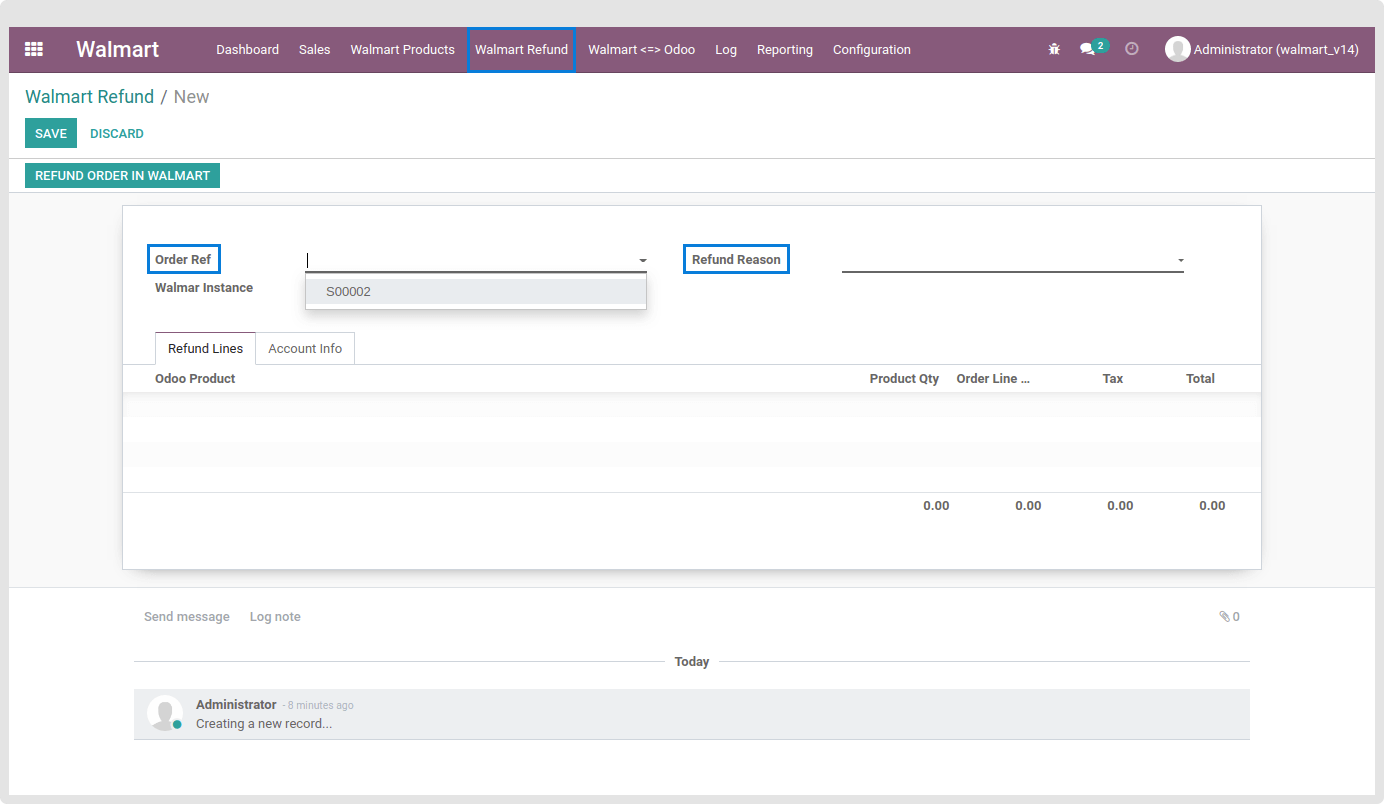Click the Tax column header
The image size is (1384, 804).
(1113, 379)
